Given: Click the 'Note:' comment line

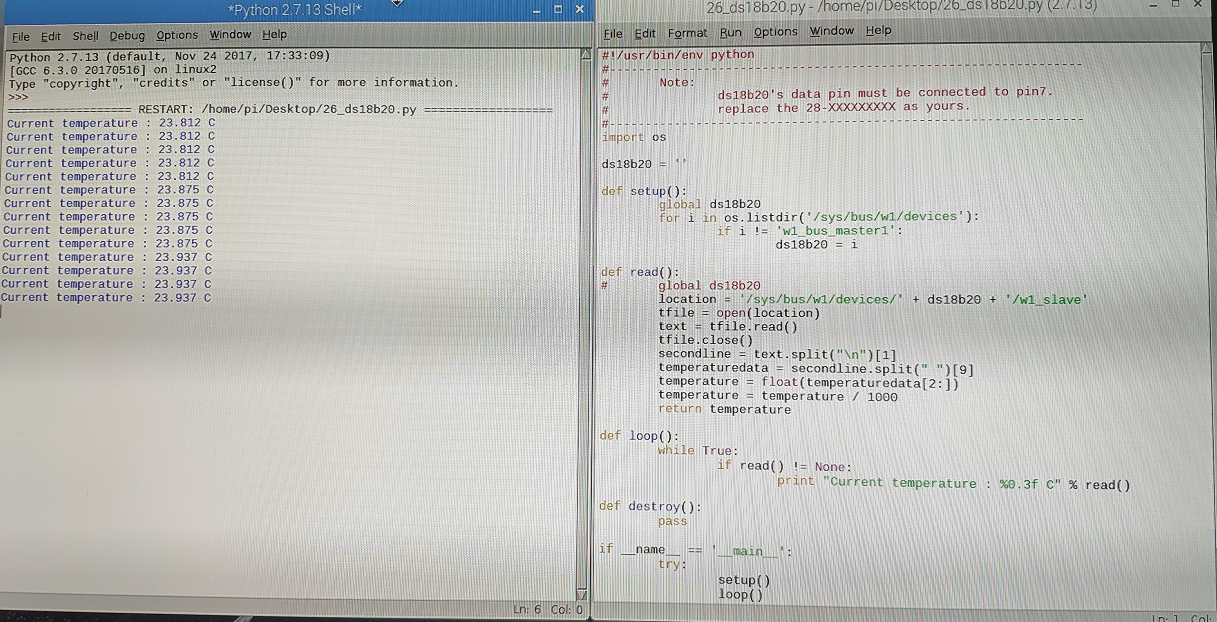Looking at the screenshot, I should tap(676, 83).
